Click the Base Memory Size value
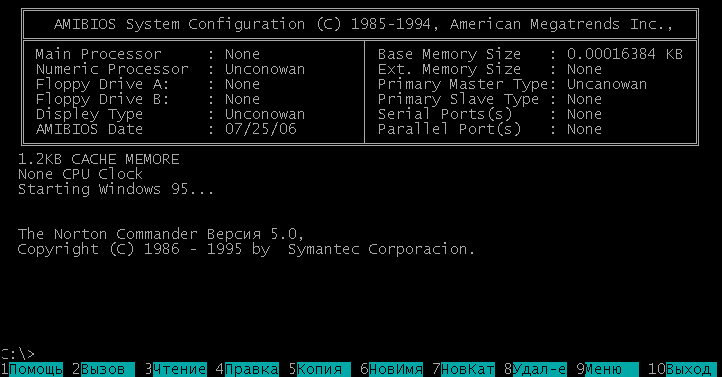Viewport: 722px width, 377px height. tap(624, 54)
